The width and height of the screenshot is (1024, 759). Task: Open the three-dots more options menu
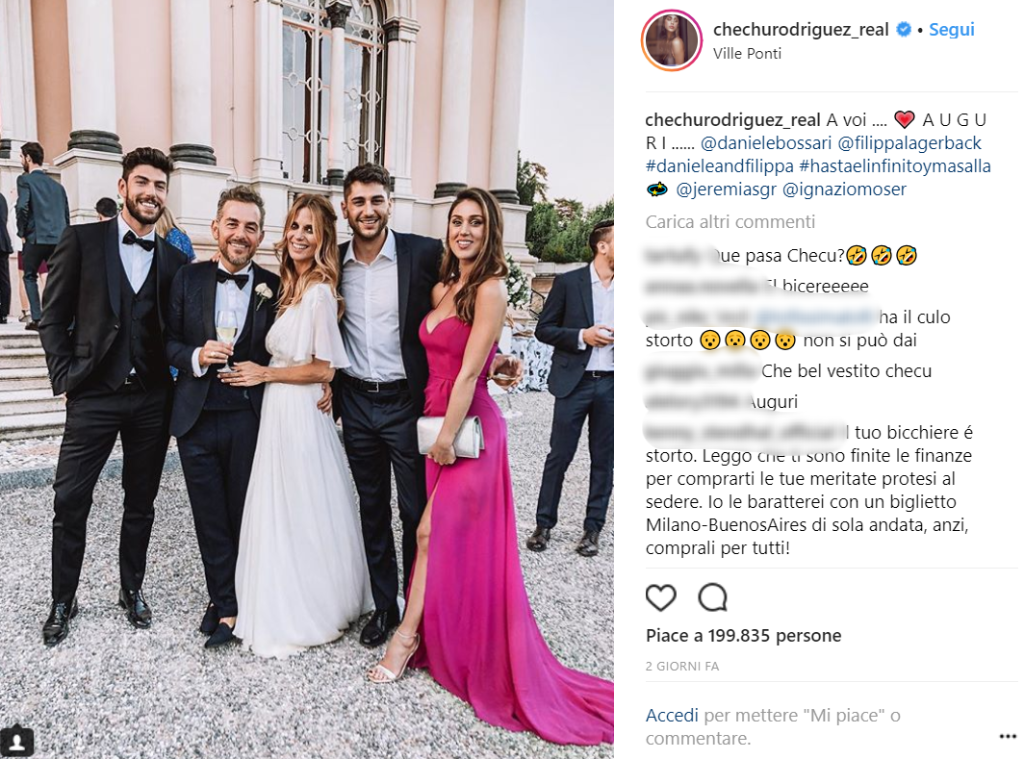(x=1008, y=737)
